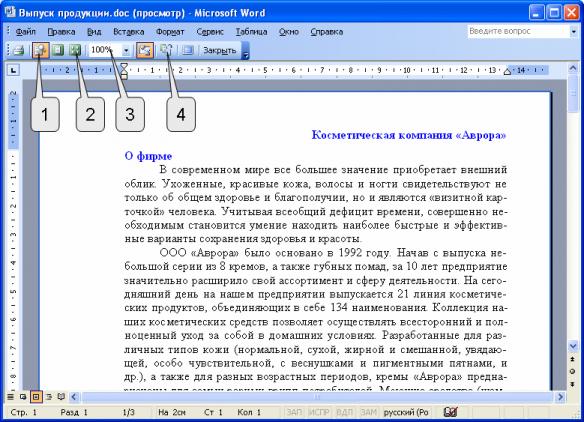
Task: Click 'Ст 1' in the status bar
Action: click(213, 412)
